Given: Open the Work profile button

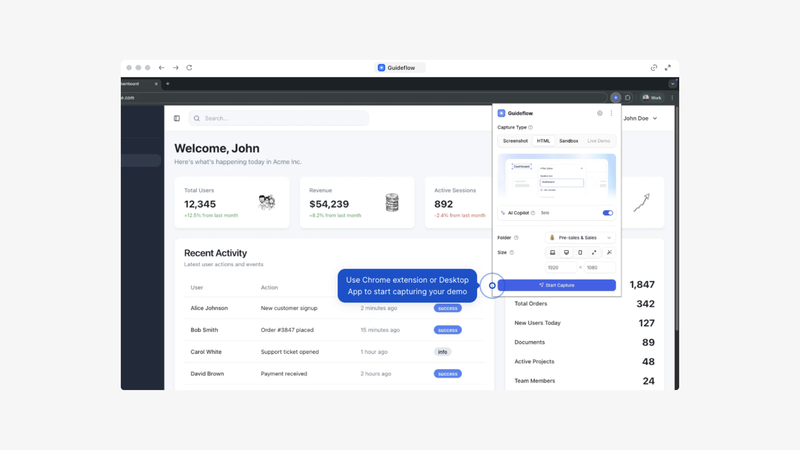Looking at the screenshot, I should [x=652, y=97].
